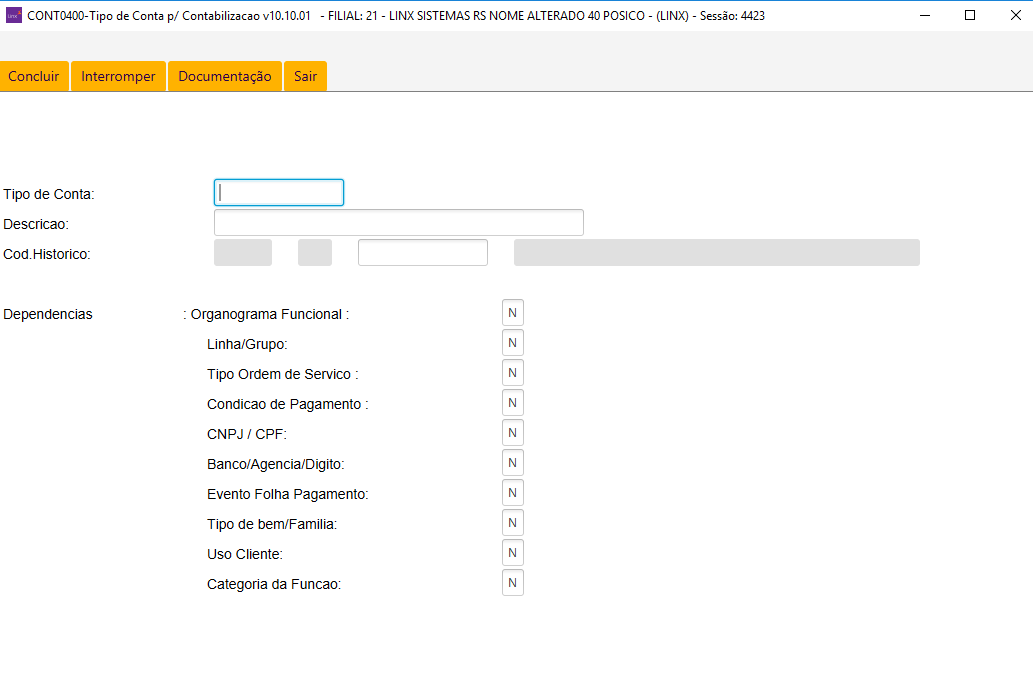Image resolution: width=1033 pixels, height=680 pixels.
Task: Toggle the Uso Cliente N field
Action: coord(513,553)
